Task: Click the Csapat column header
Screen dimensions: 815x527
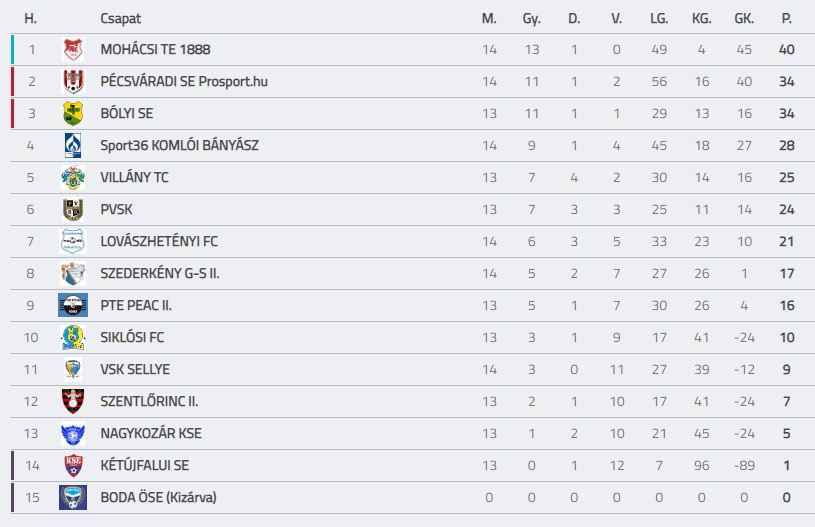Action: click(x=121, y=19)
